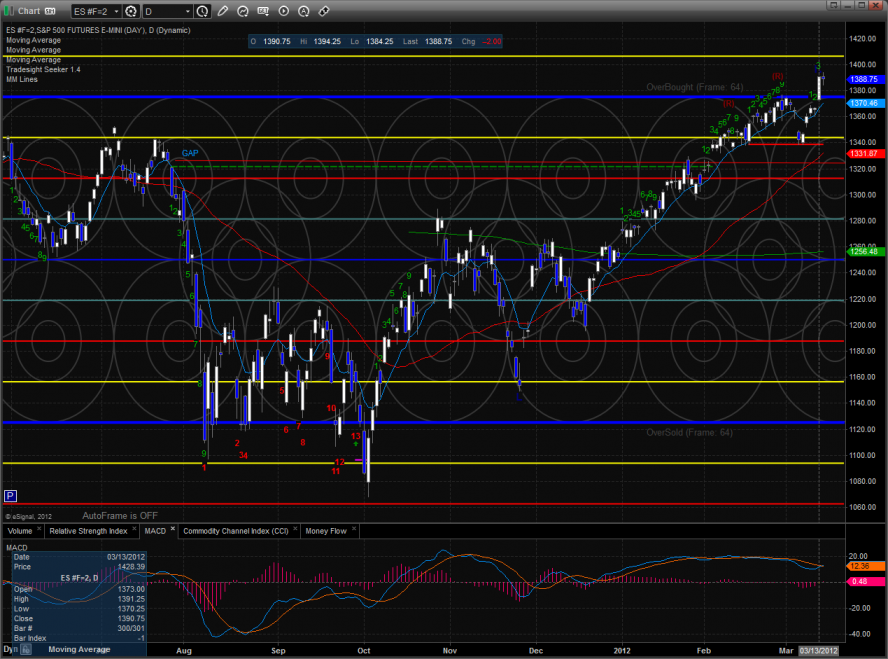Click the circled A icon in toolbar
The height and width of the screenshot is (659, 888).
pyautogui.click(x=304, y=11)
